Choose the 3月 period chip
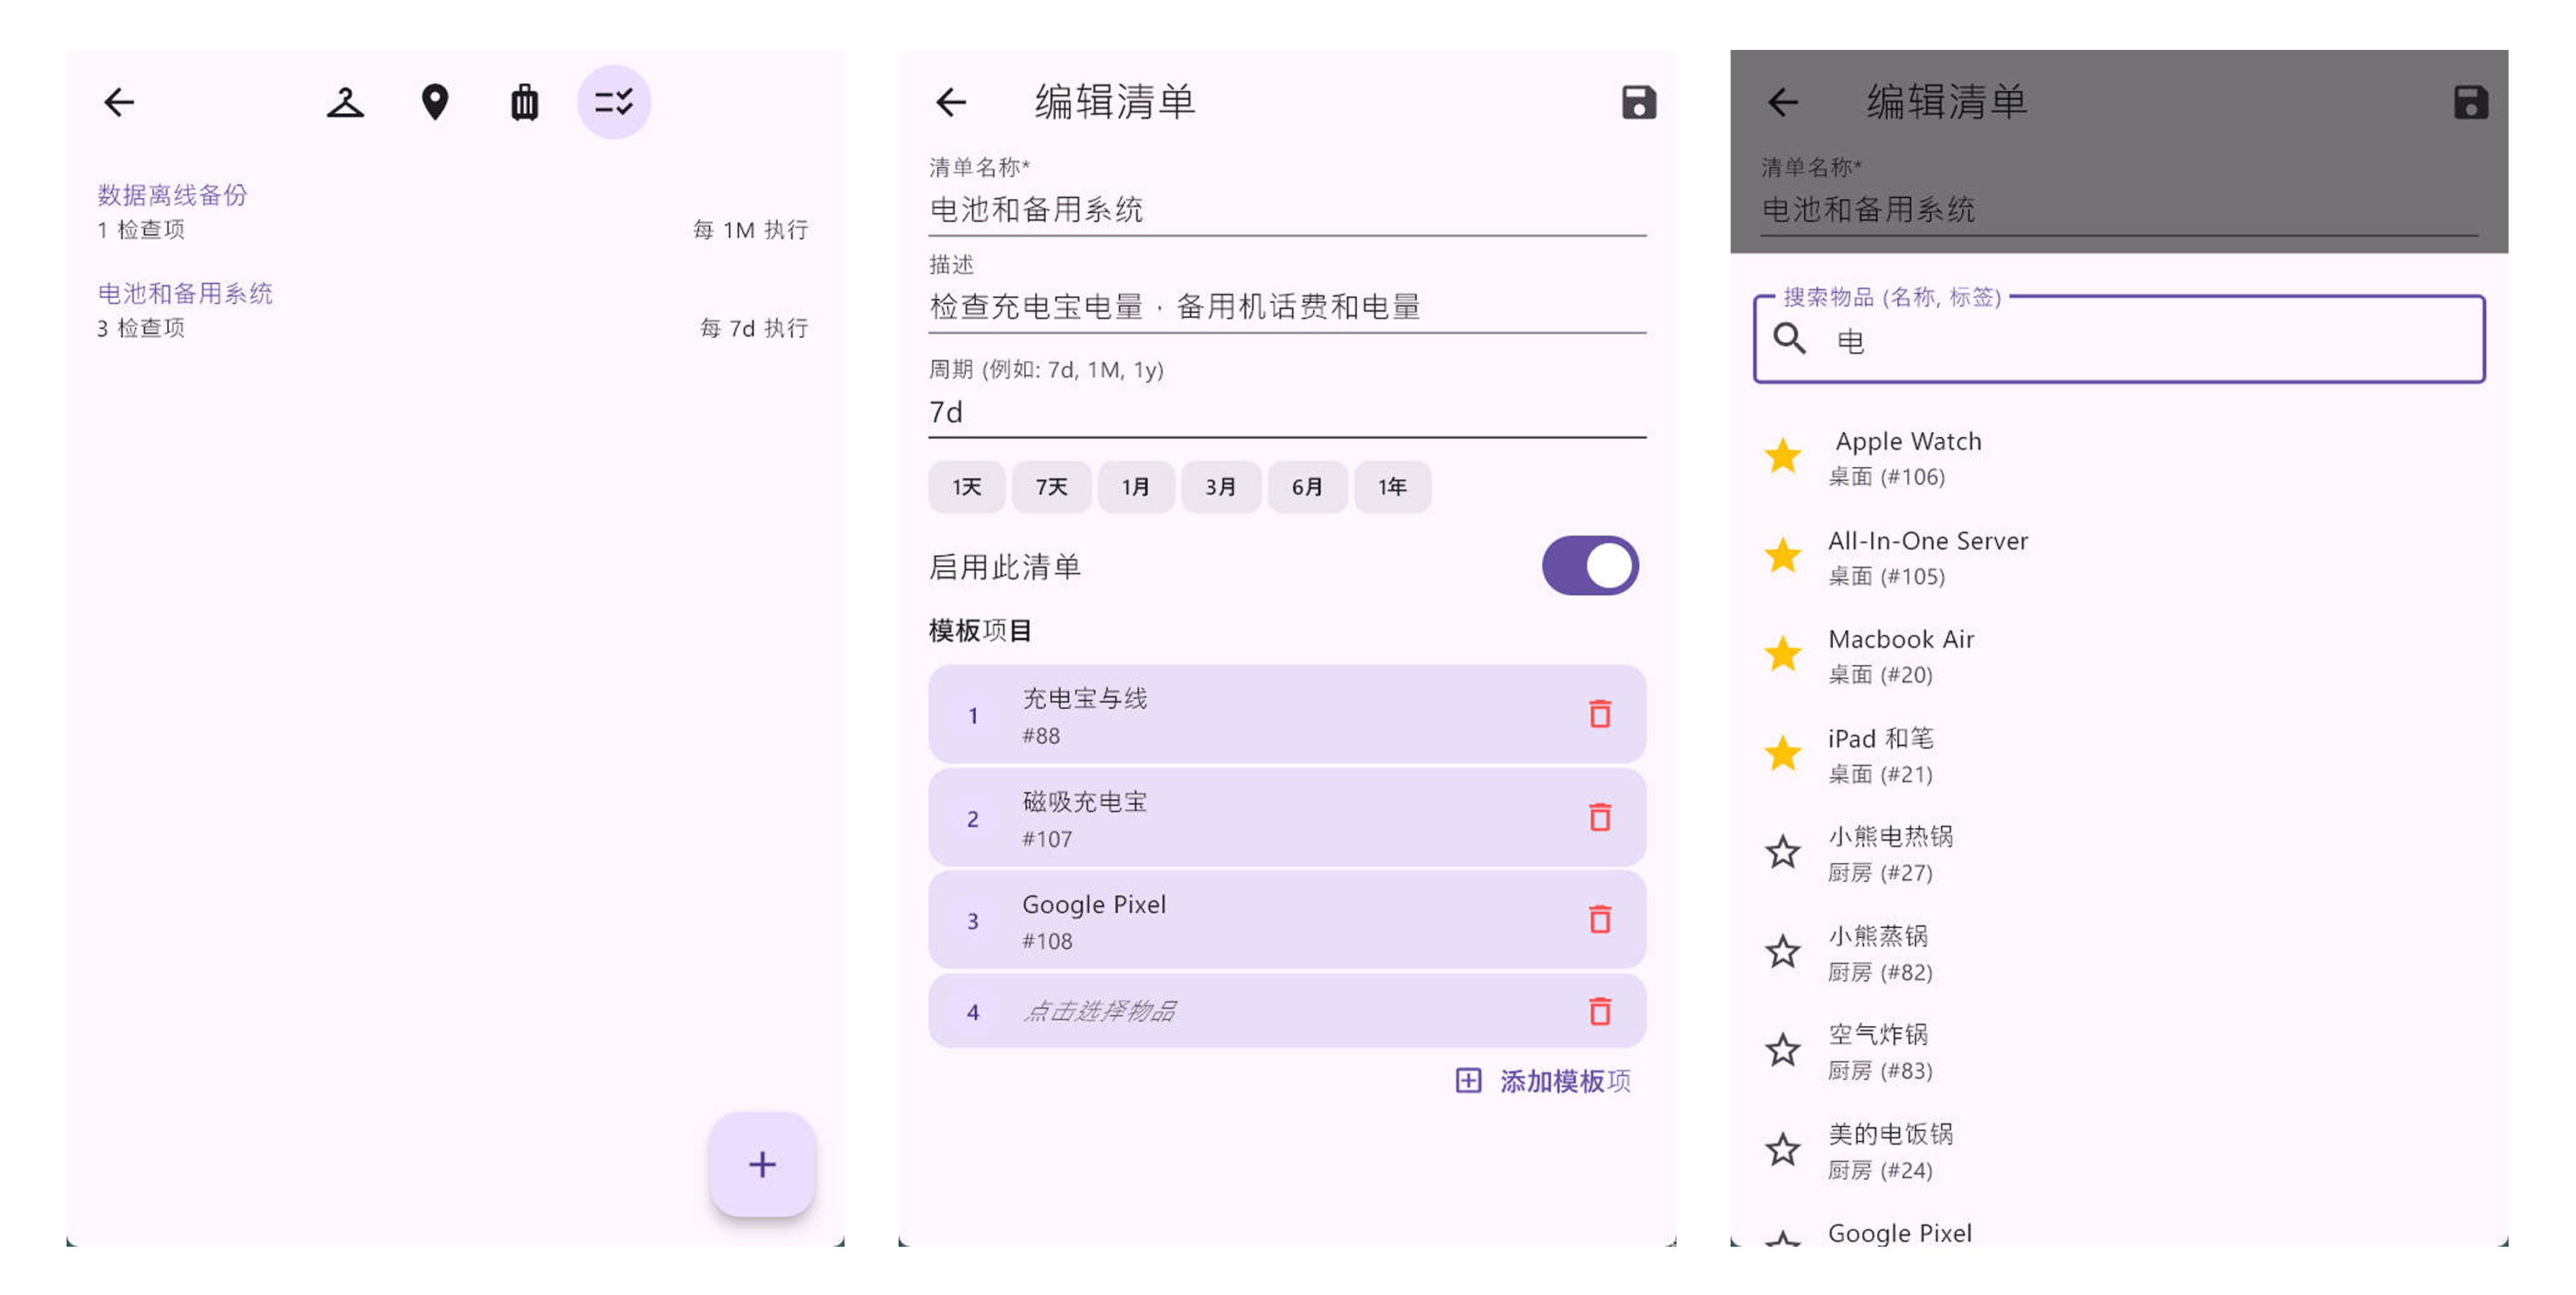The image size is (2576, 1295). pyautogui.click(x=1221, y=487)
